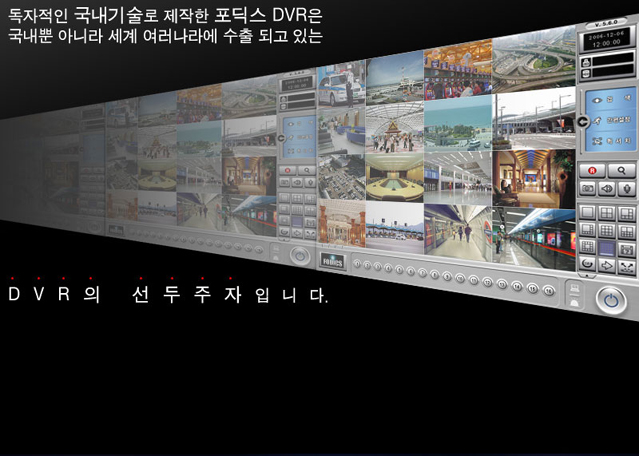This screenshot has width=639, height=456.
Task: Open the third blue panel menu entry
Action: tap(610, 141)
